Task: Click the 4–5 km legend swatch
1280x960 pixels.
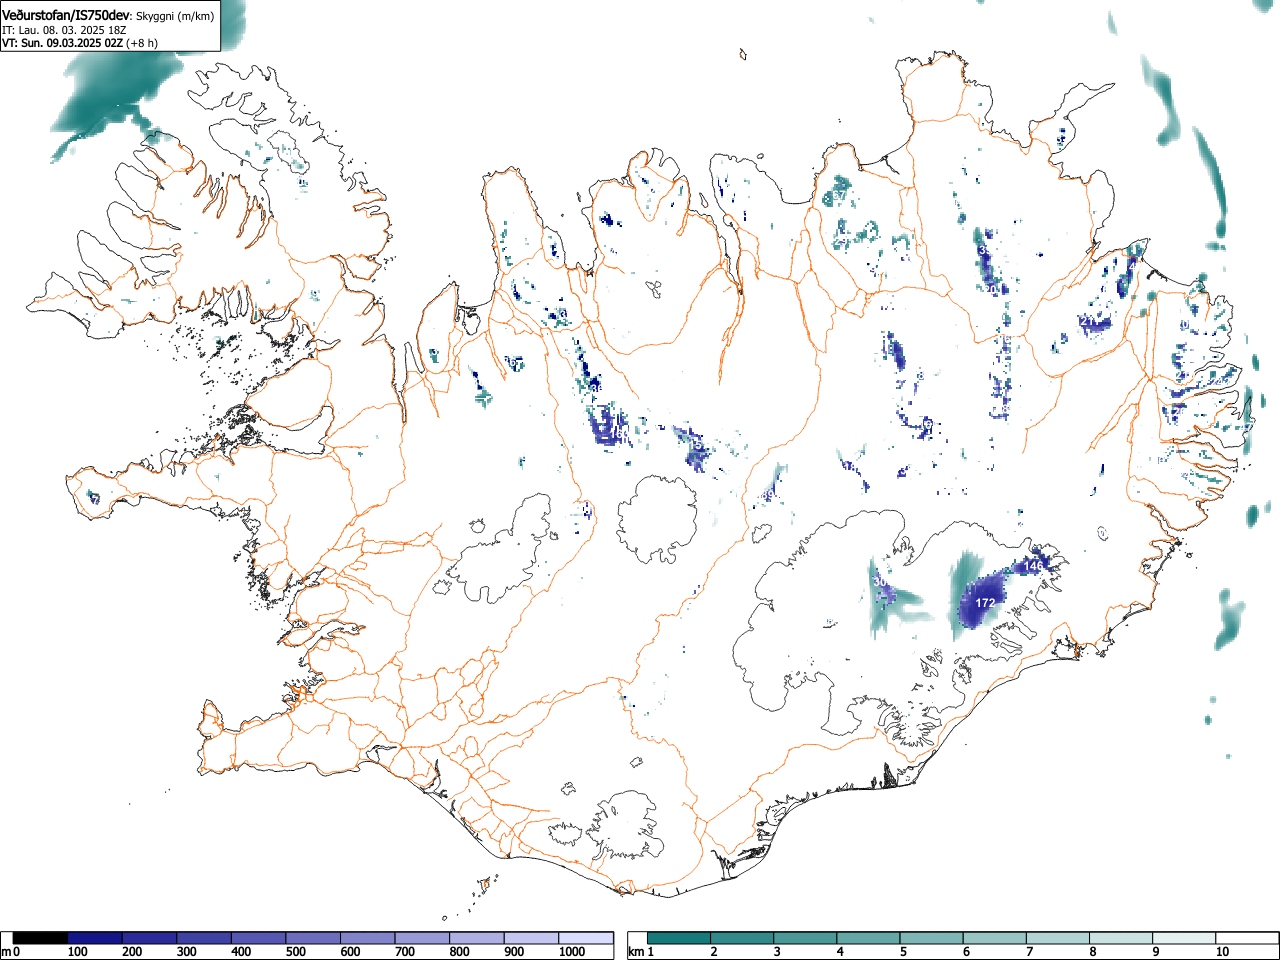Action: 868,938
